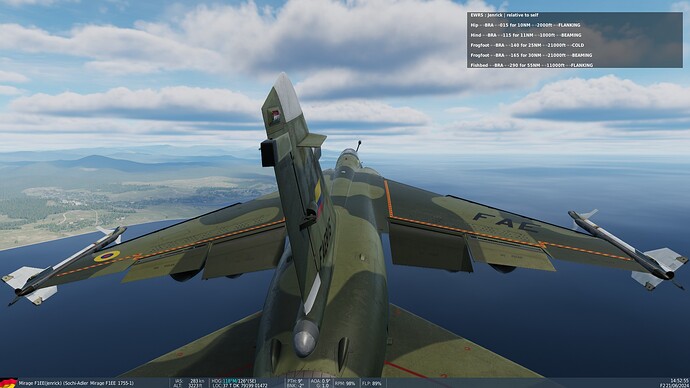Select the Frogfoot BRA 140 for 25NM COLD line
This screenshot has width=690, height=388.
[x=527, y=45]
